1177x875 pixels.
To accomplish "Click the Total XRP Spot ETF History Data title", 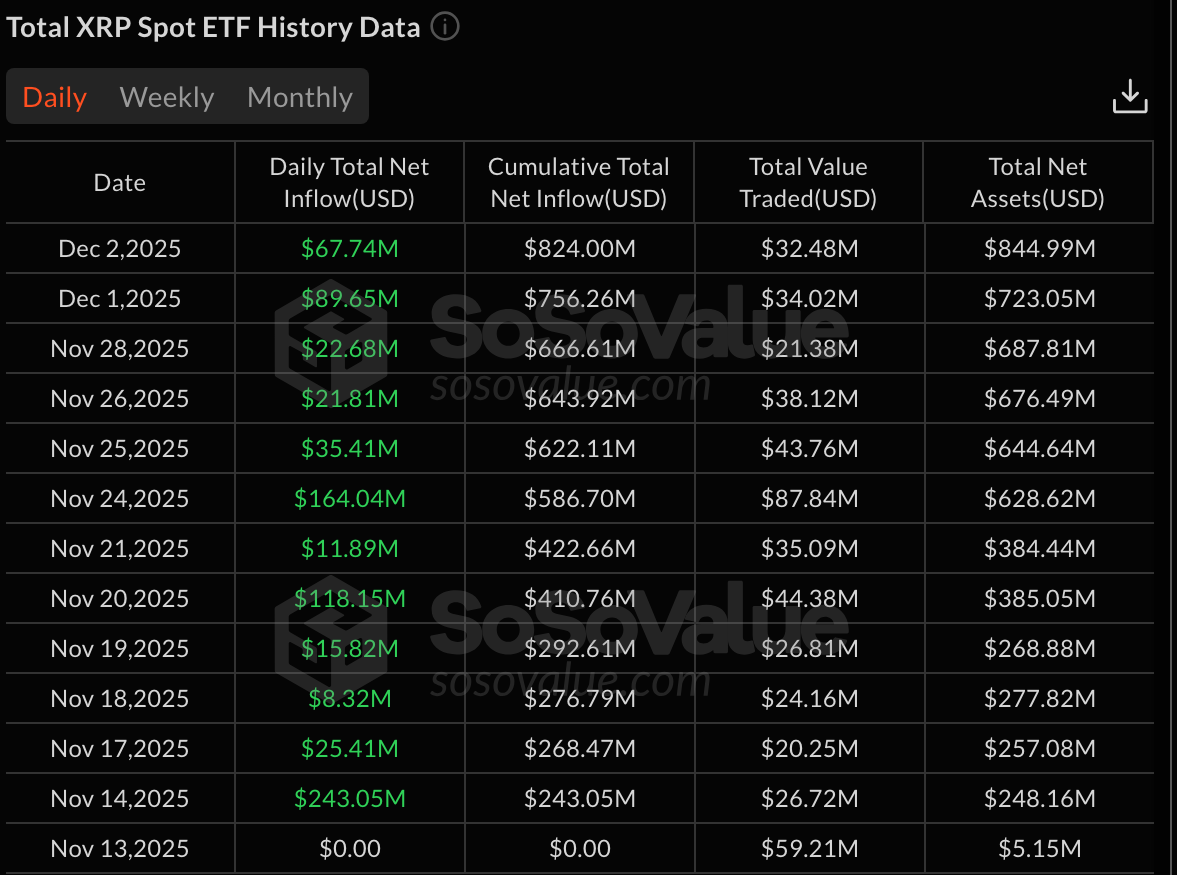I will point(213,28).
